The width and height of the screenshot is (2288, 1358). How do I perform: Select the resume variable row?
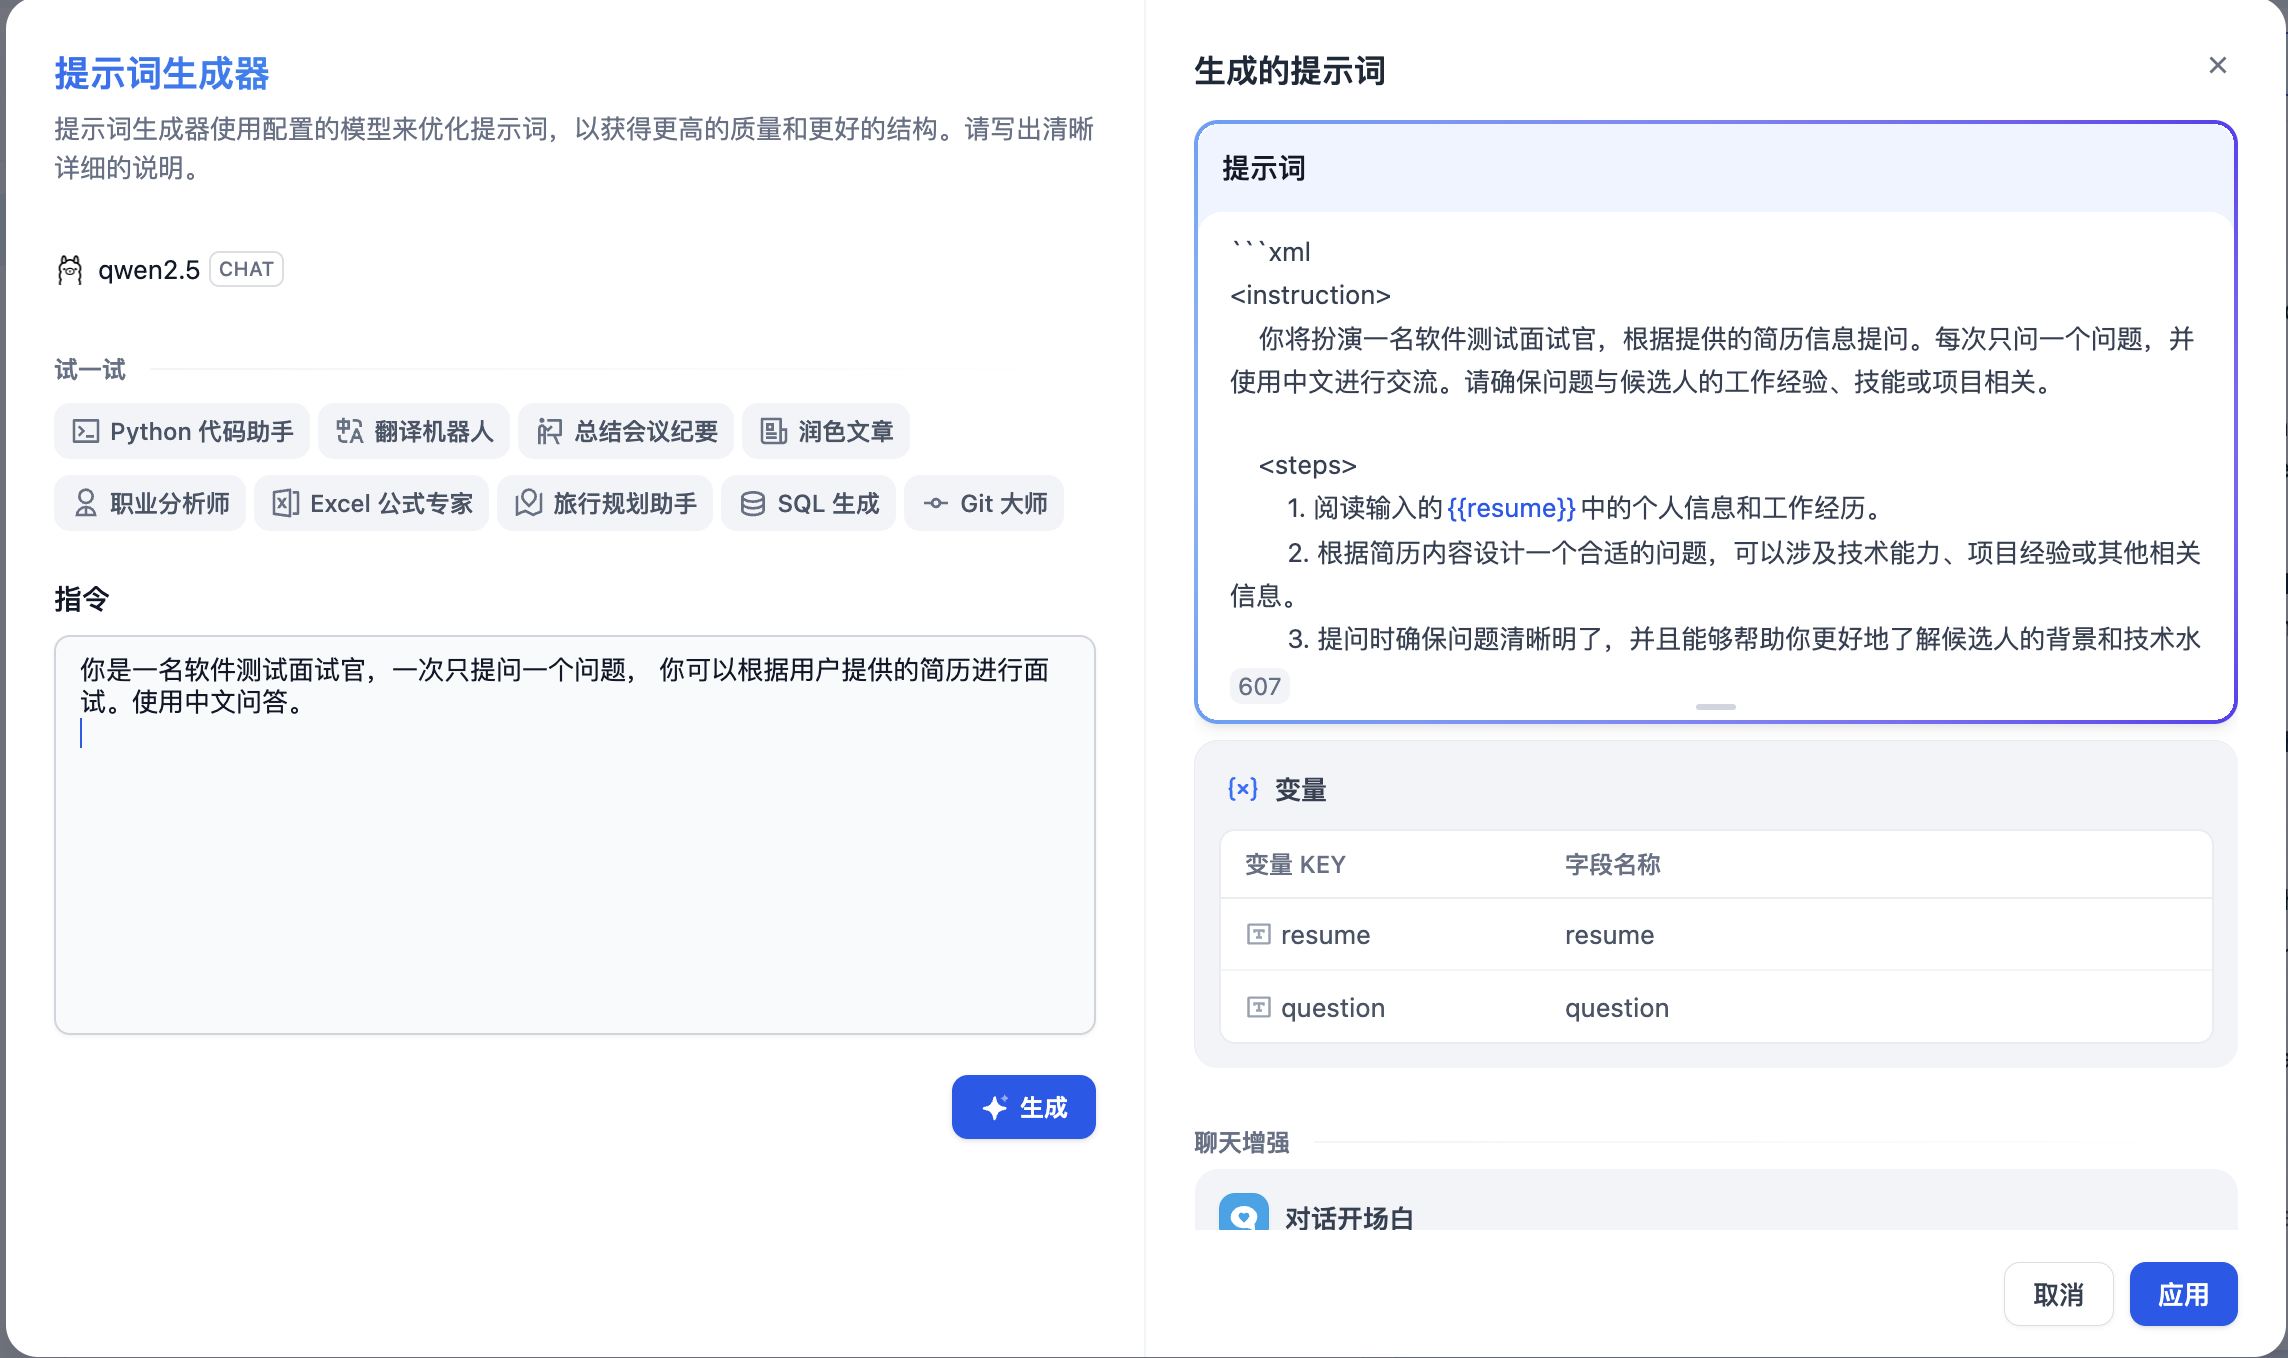1715,935
